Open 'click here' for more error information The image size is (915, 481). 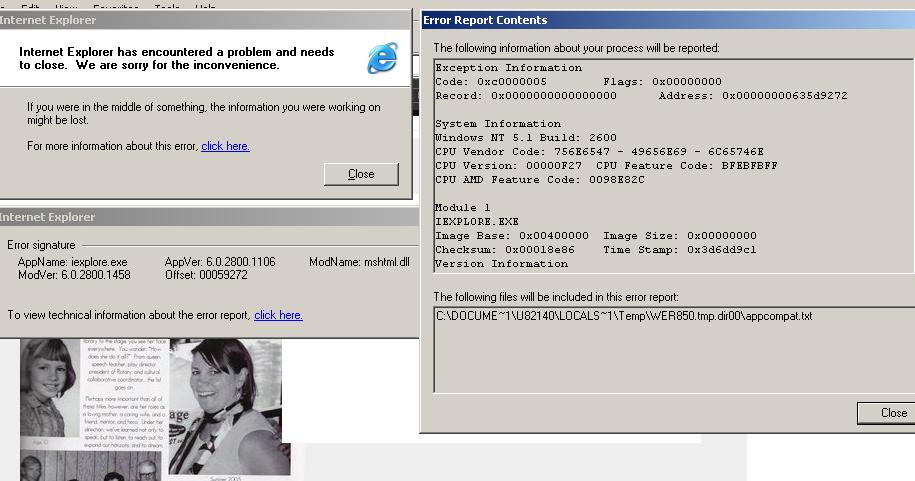[225, 146]
